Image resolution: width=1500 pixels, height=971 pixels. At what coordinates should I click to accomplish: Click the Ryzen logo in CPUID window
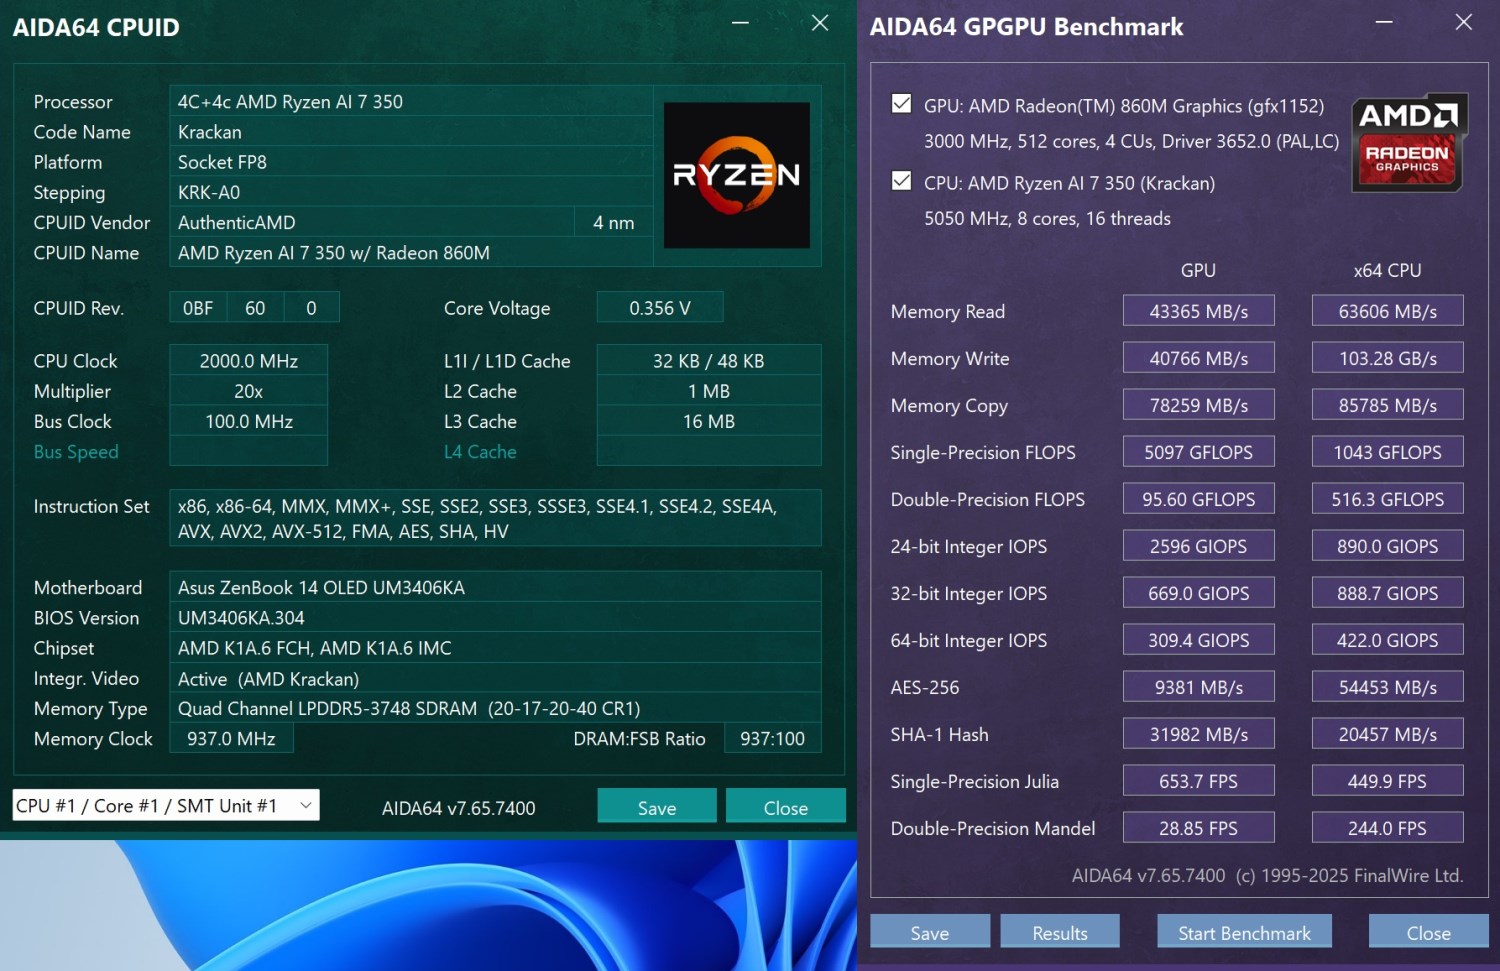click(737, 175)
